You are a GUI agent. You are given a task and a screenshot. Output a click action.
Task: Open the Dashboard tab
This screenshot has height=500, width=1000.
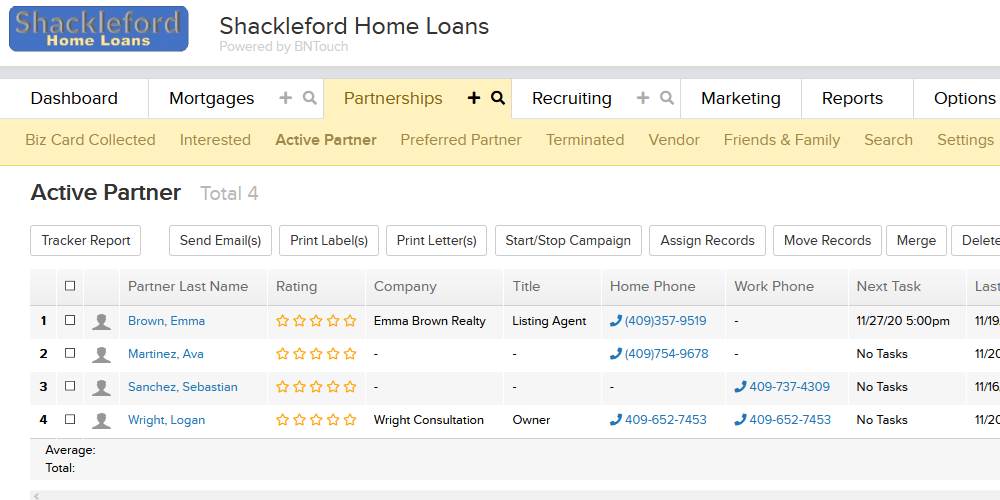[x=74, y=99]
